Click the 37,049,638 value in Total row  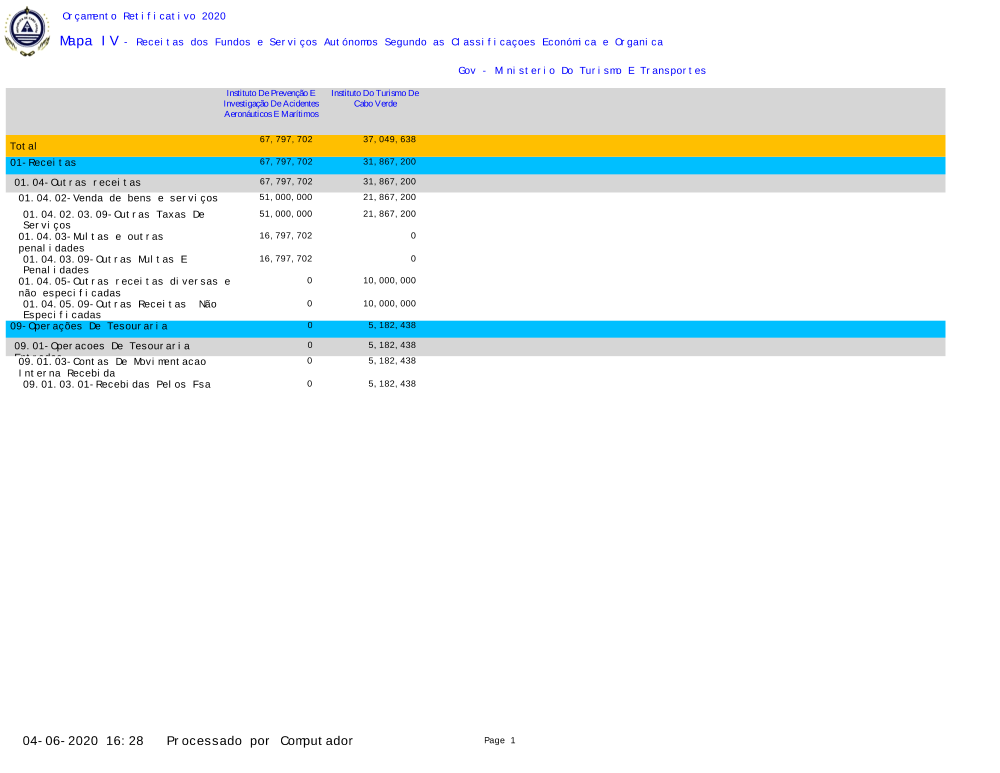tap(389, 140)
